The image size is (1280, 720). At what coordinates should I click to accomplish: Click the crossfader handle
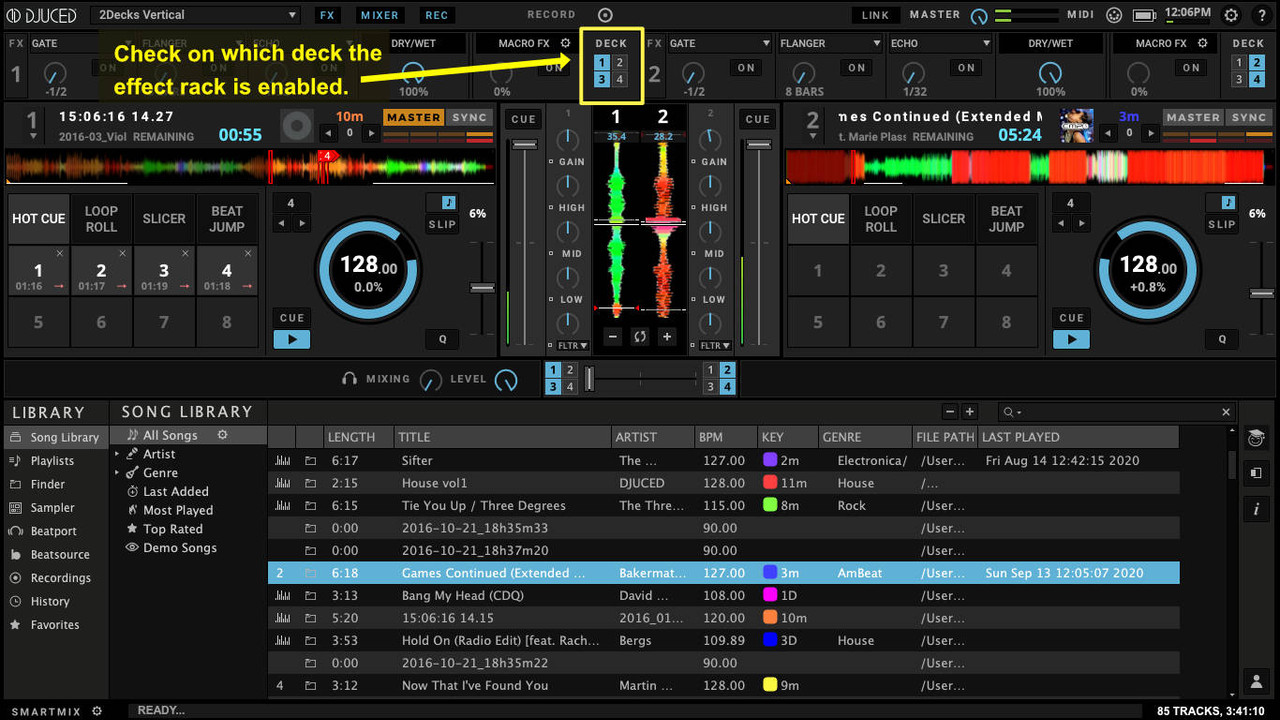click(x=590, y=379)
